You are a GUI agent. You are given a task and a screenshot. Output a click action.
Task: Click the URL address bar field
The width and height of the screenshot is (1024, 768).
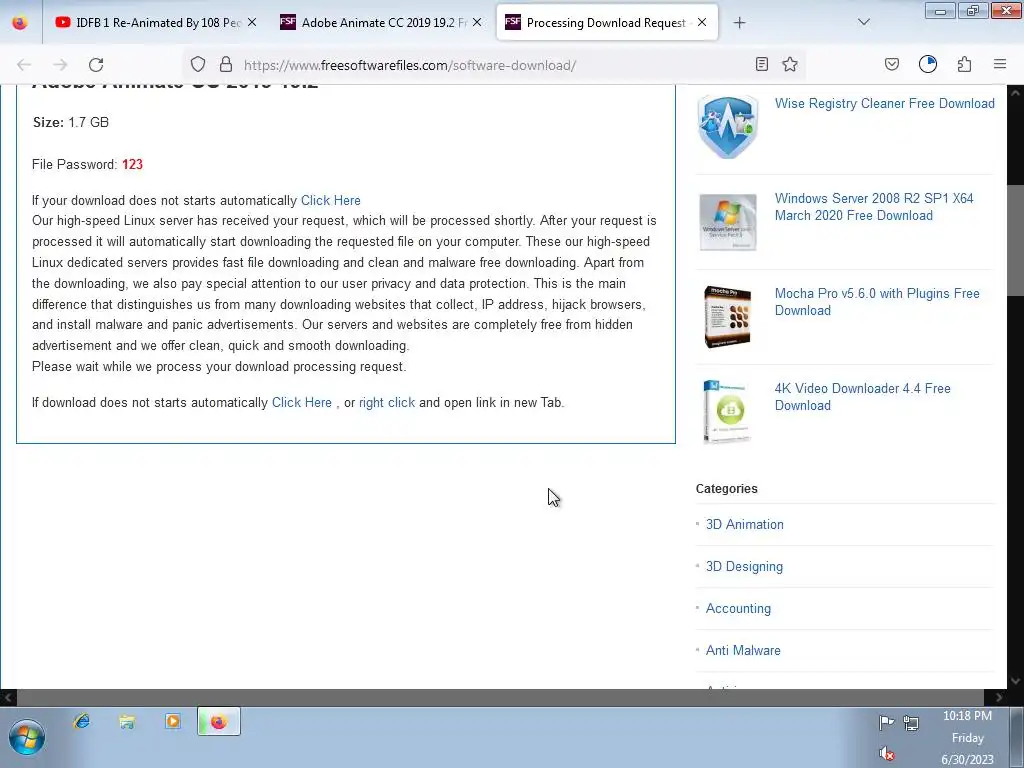(x=496, y=65)
